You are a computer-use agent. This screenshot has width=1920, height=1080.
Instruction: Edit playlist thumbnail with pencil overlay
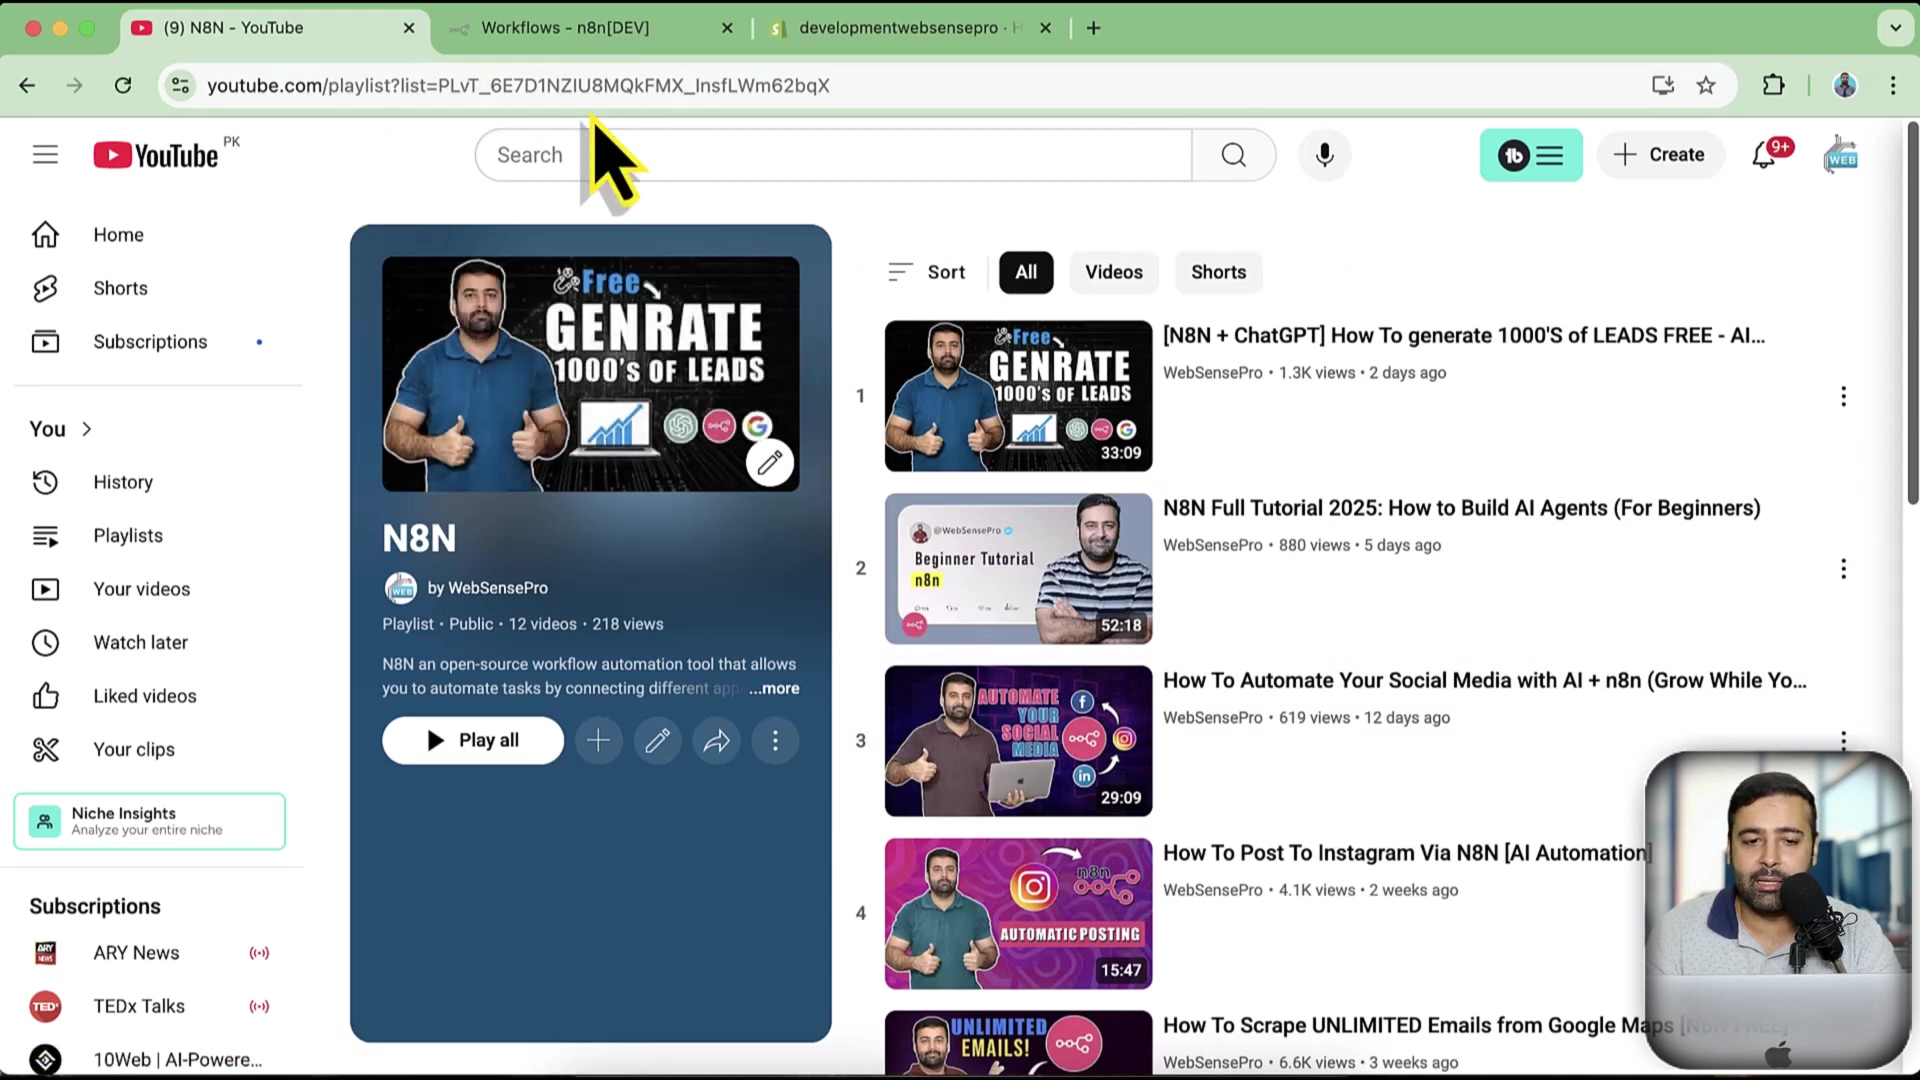coord(769,463)
